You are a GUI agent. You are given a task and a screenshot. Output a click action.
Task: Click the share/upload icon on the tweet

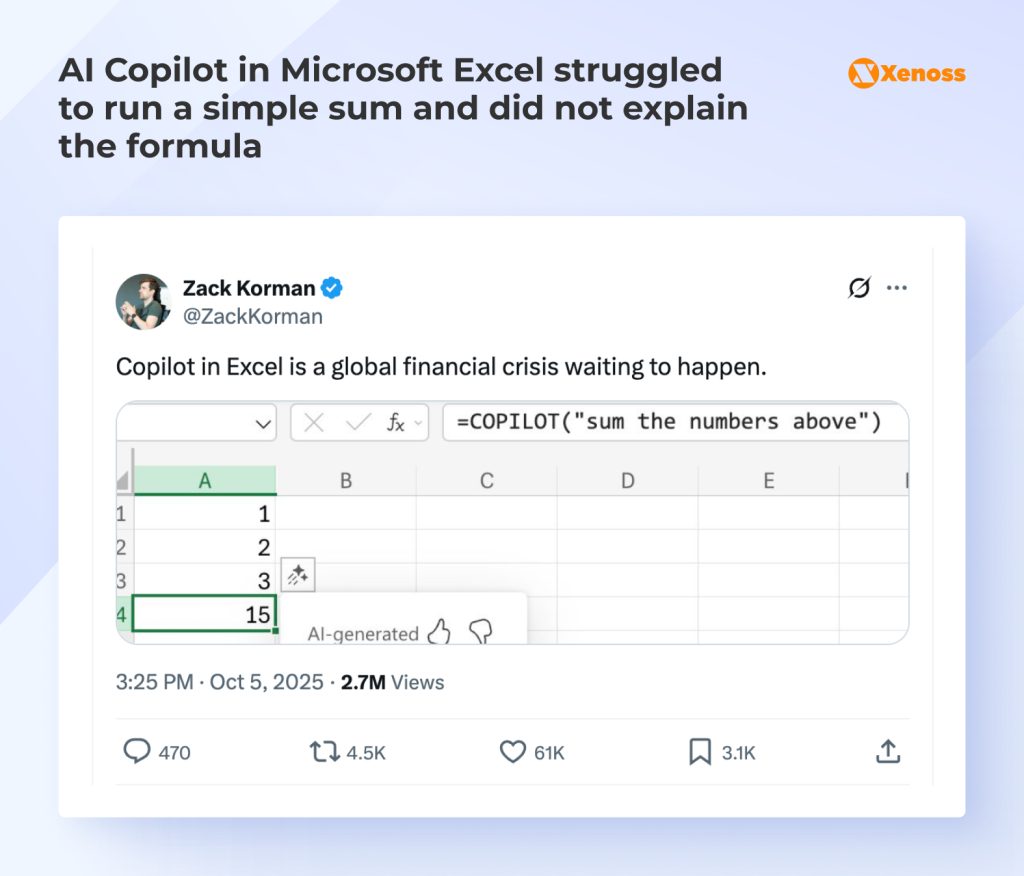(888, 751)
